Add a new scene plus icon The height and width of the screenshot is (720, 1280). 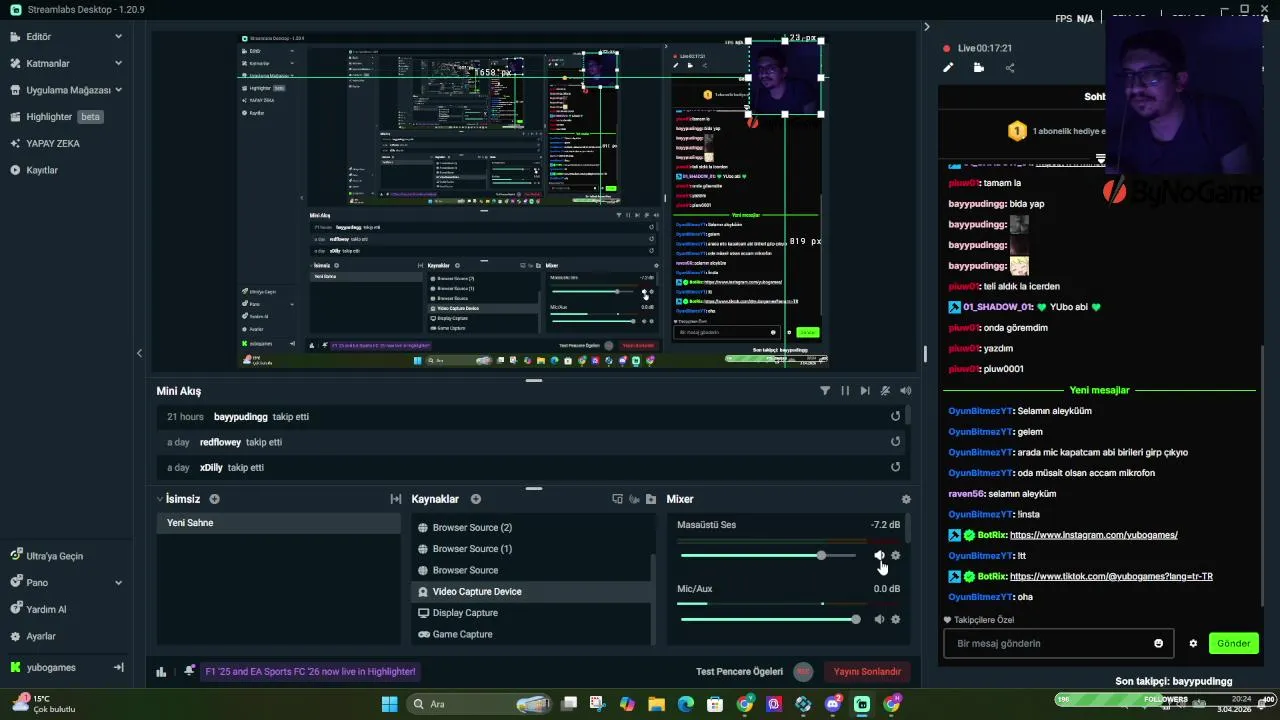pos(214,499)
